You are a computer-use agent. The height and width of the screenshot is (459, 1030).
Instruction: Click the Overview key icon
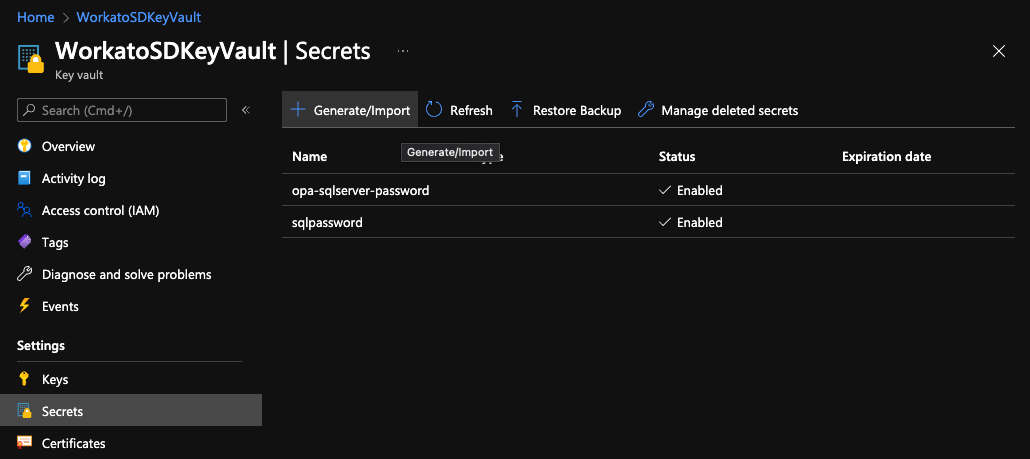click(24, 146)
